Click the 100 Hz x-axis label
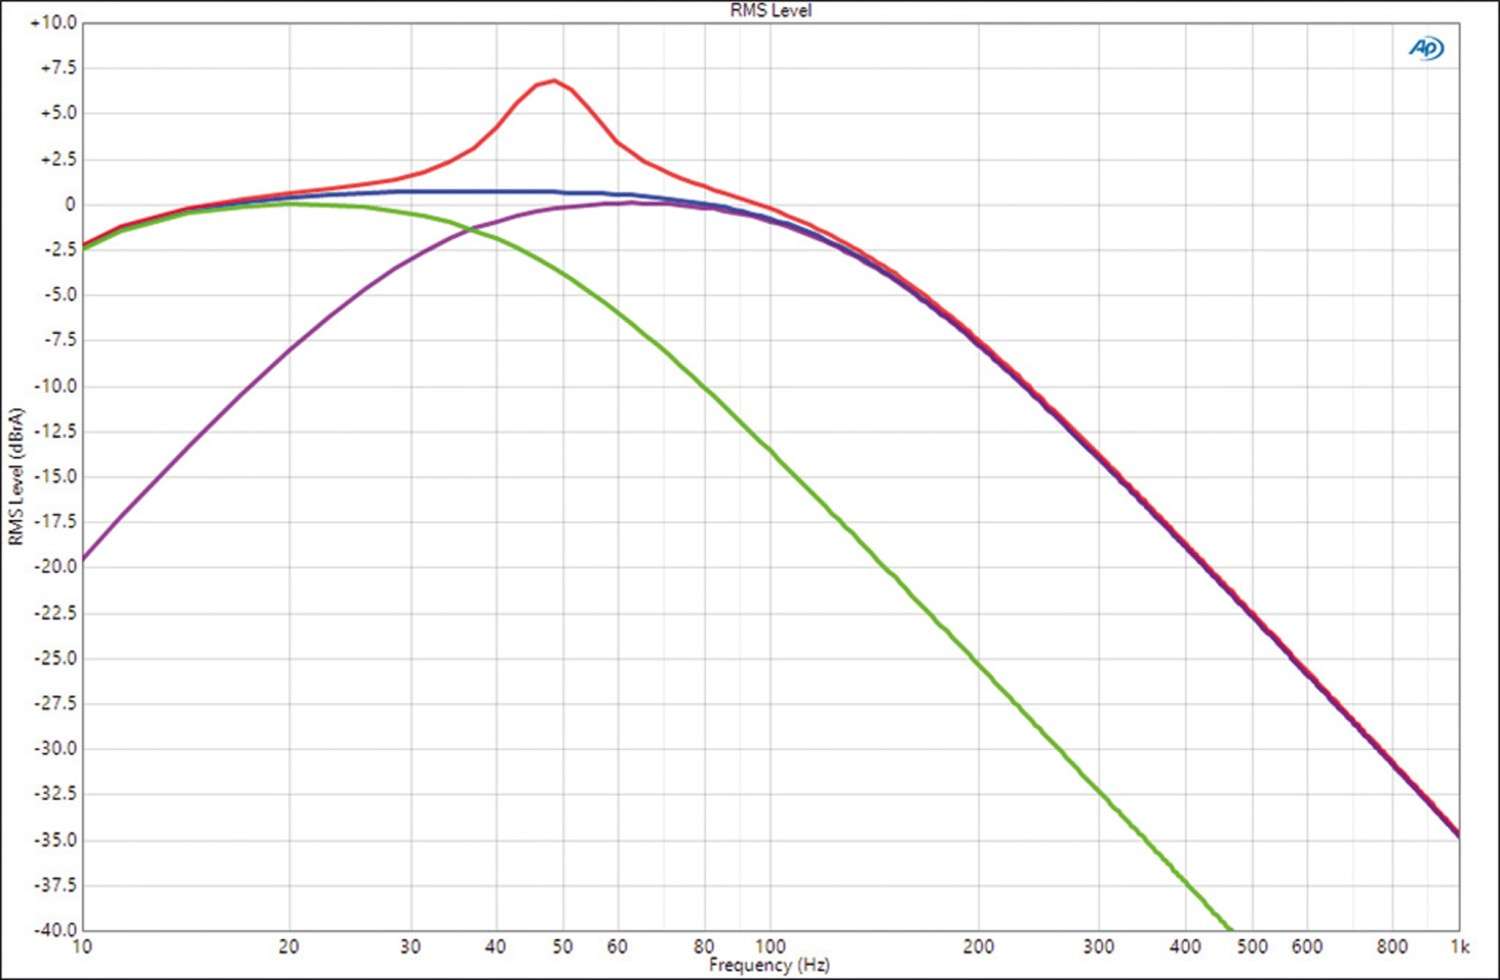 tap(770, 946)
